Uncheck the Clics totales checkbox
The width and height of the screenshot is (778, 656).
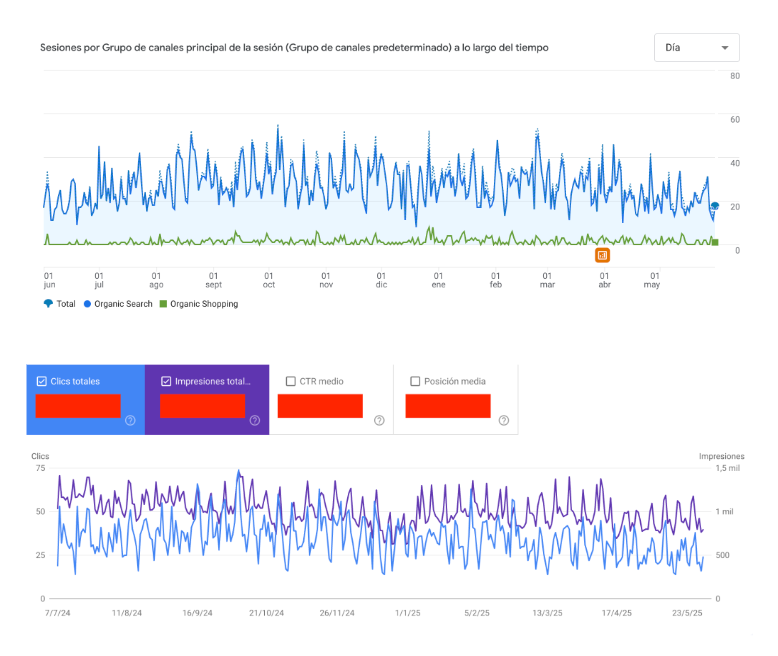(x=41, y=381)
